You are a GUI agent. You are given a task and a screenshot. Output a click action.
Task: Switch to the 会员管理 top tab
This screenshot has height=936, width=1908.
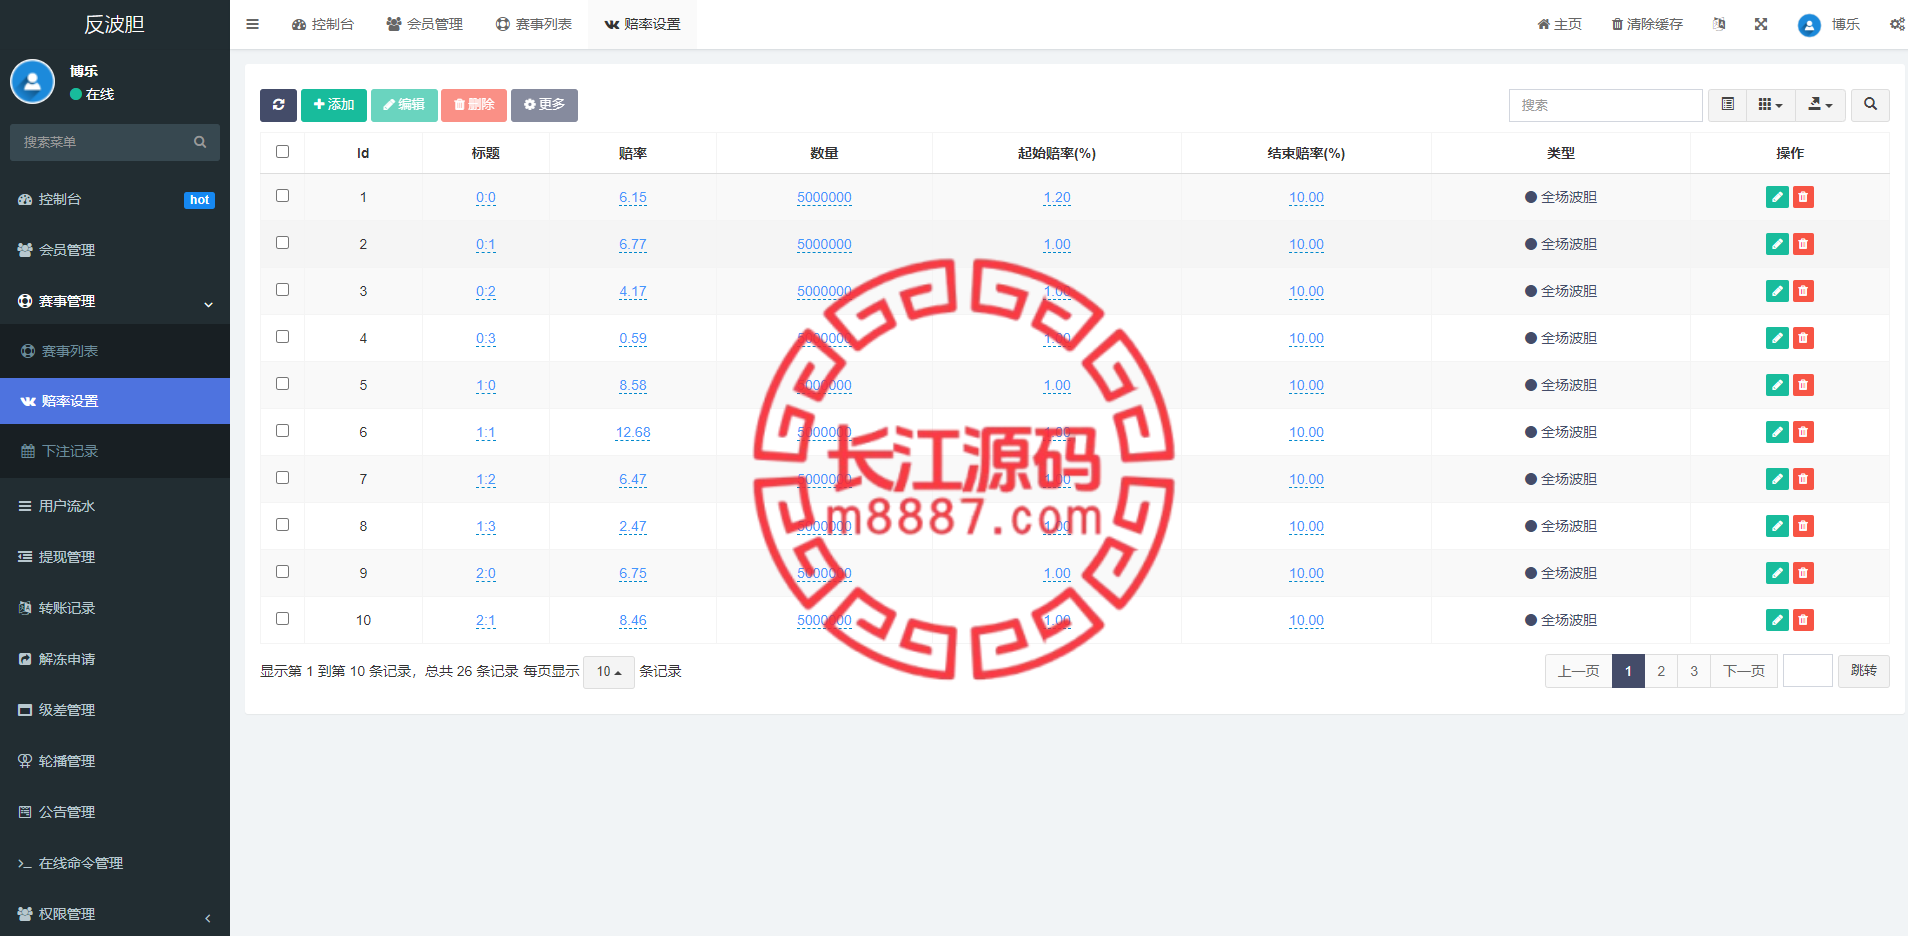click(x=424, y=24)
